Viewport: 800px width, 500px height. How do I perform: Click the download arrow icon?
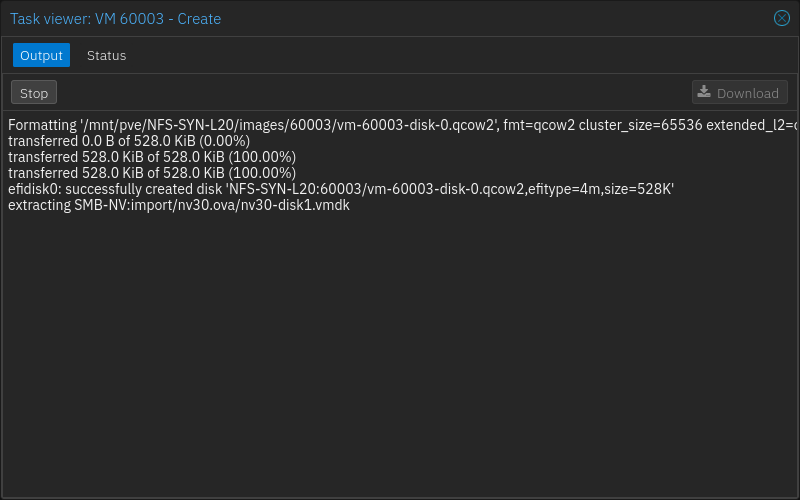pyautogui.click(x=704, y=92)
